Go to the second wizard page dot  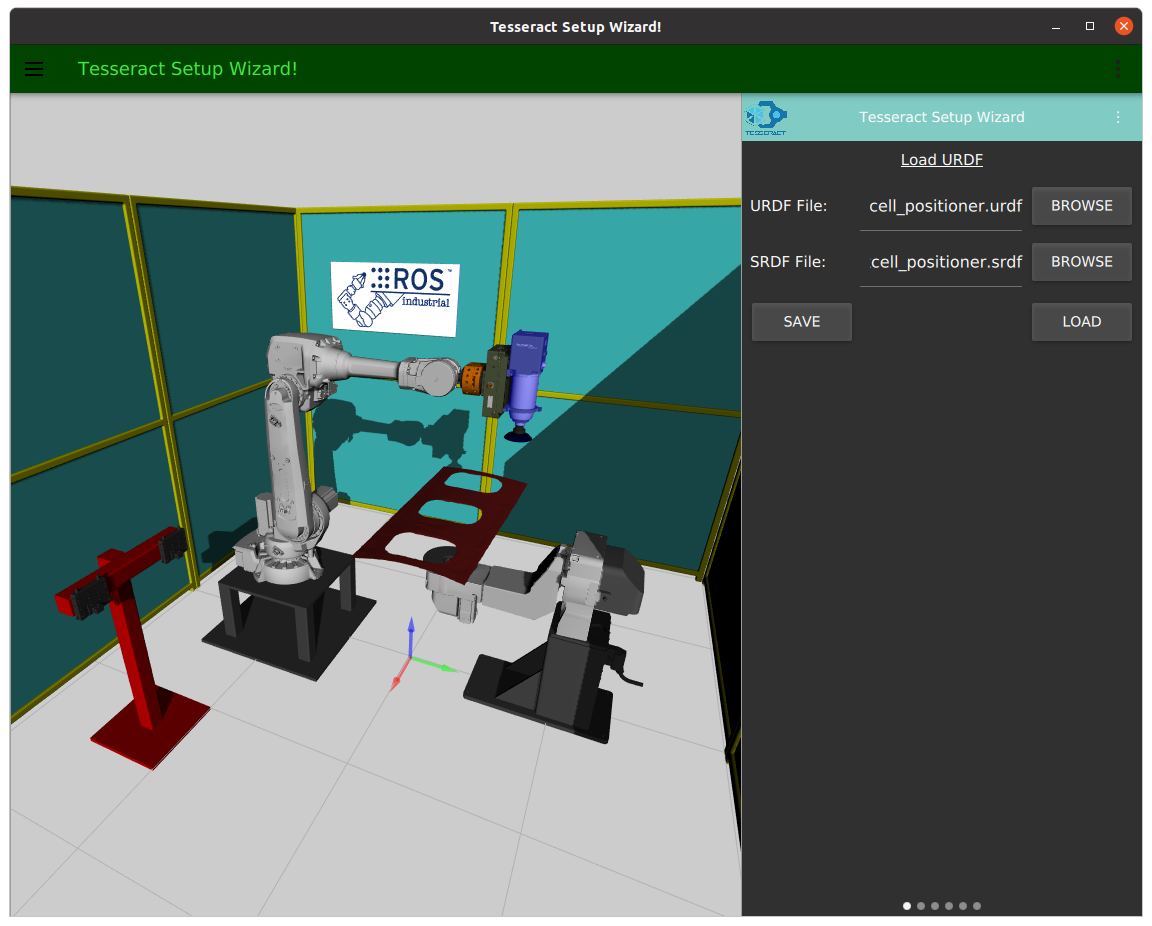[921, 906]
